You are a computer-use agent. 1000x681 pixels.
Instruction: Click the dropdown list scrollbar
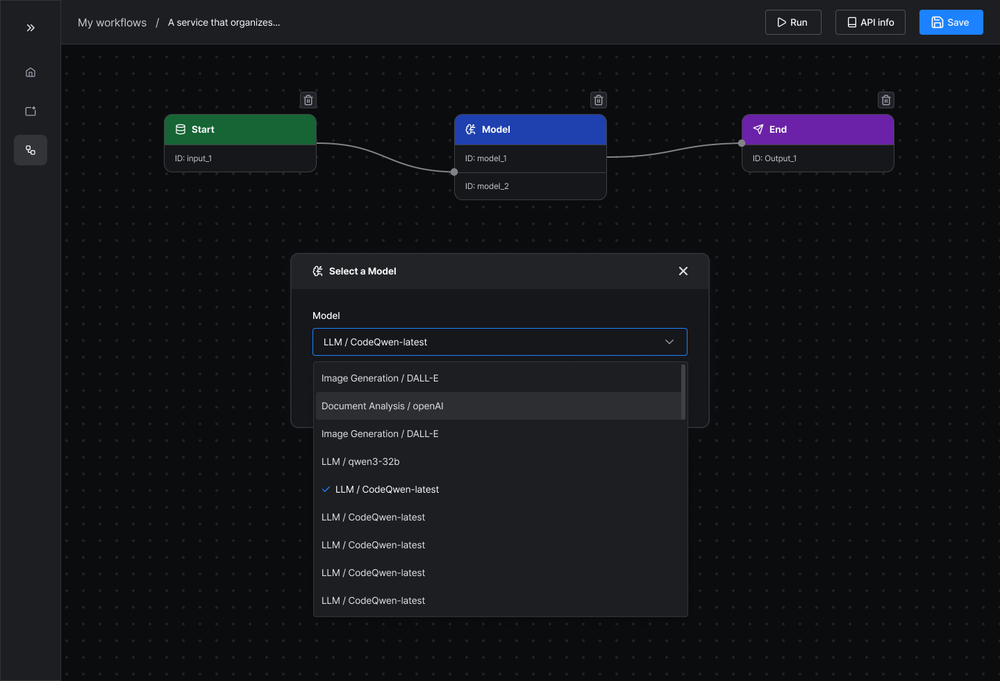(684, 392)
